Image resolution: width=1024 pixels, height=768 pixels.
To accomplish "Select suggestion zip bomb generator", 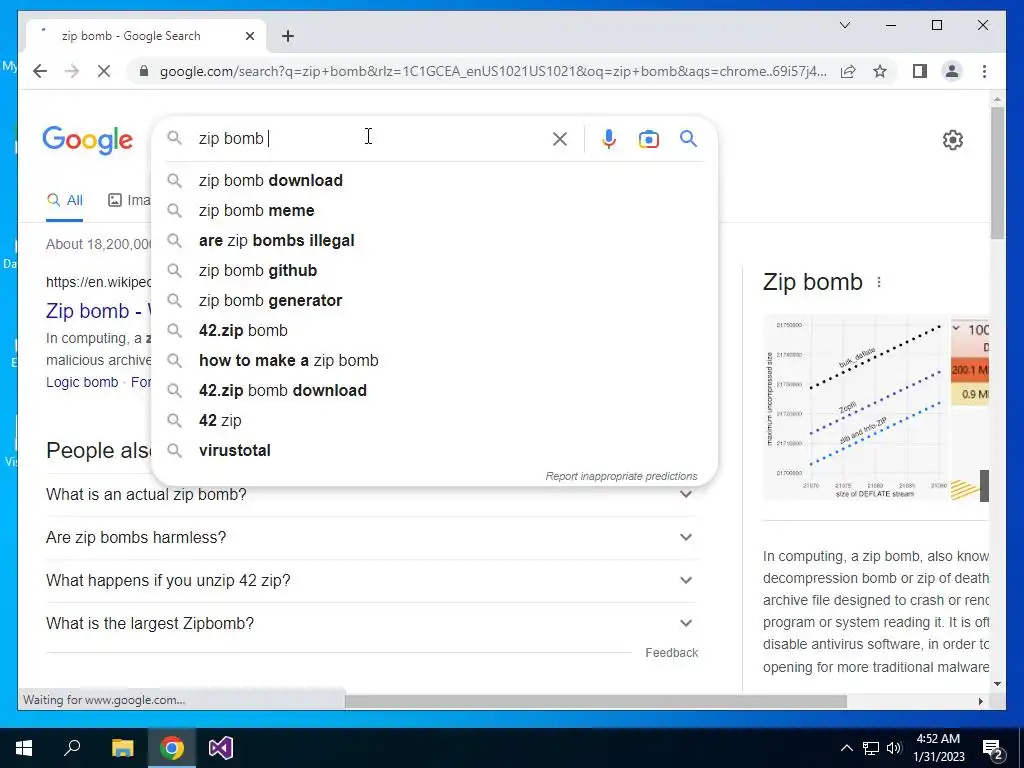I will (x=434, y=300).
